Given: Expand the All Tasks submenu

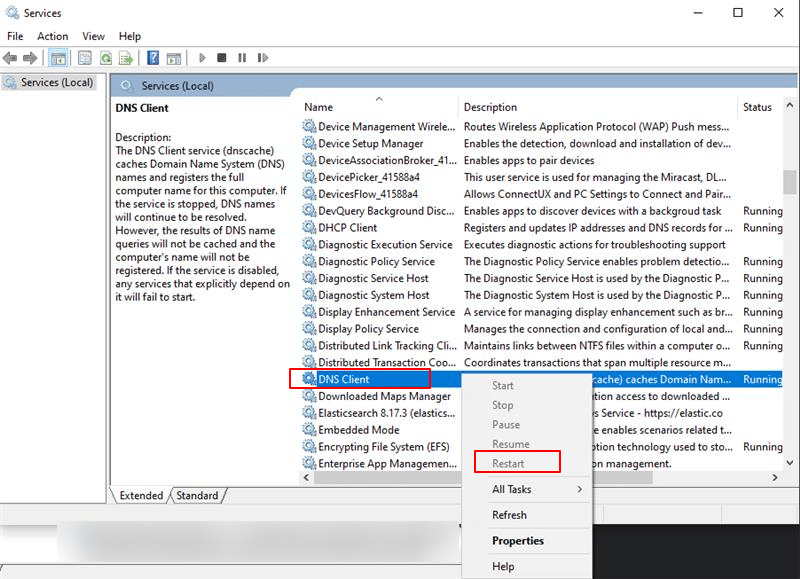Looking at the screenshot, I should click(x=527, y=489).
